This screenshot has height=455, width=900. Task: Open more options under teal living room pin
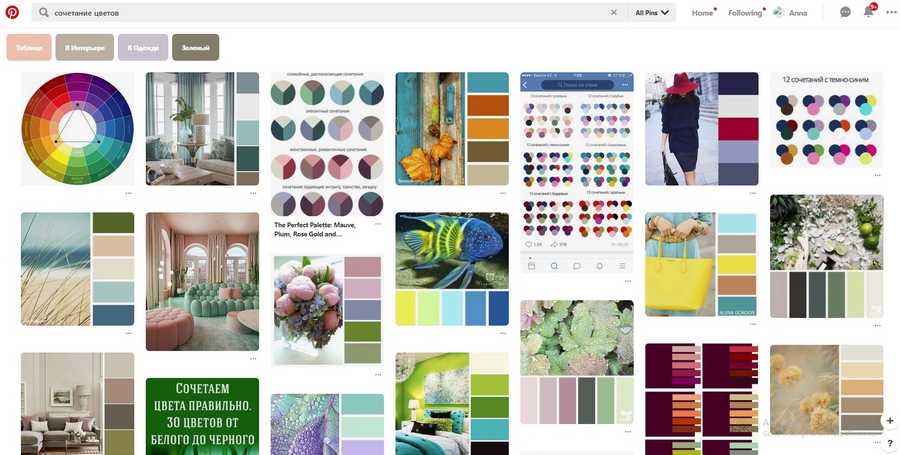[253, 193]
